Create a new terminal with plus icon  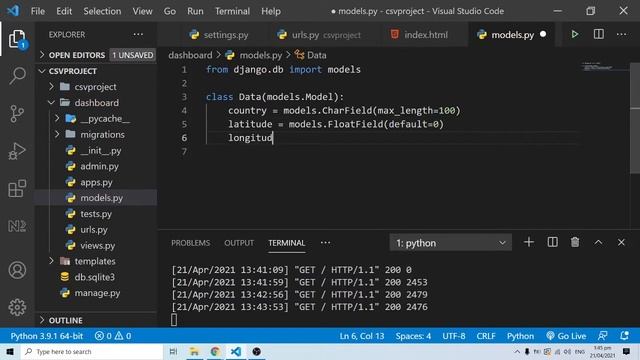tap(529, 242)
